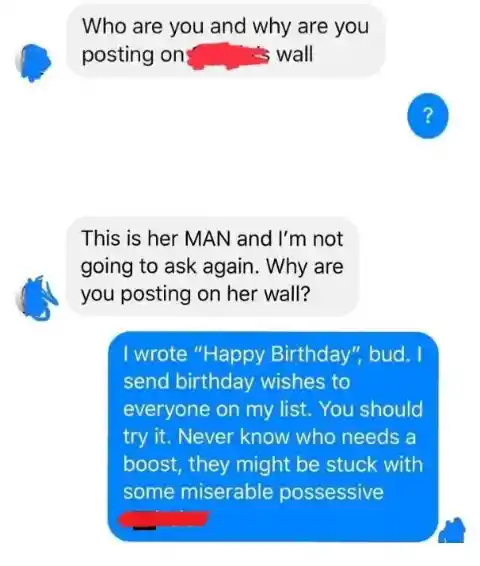Click 'boost, they might be stuck with' line
This screenshot has width=480, height=566.
pos(273,464)
